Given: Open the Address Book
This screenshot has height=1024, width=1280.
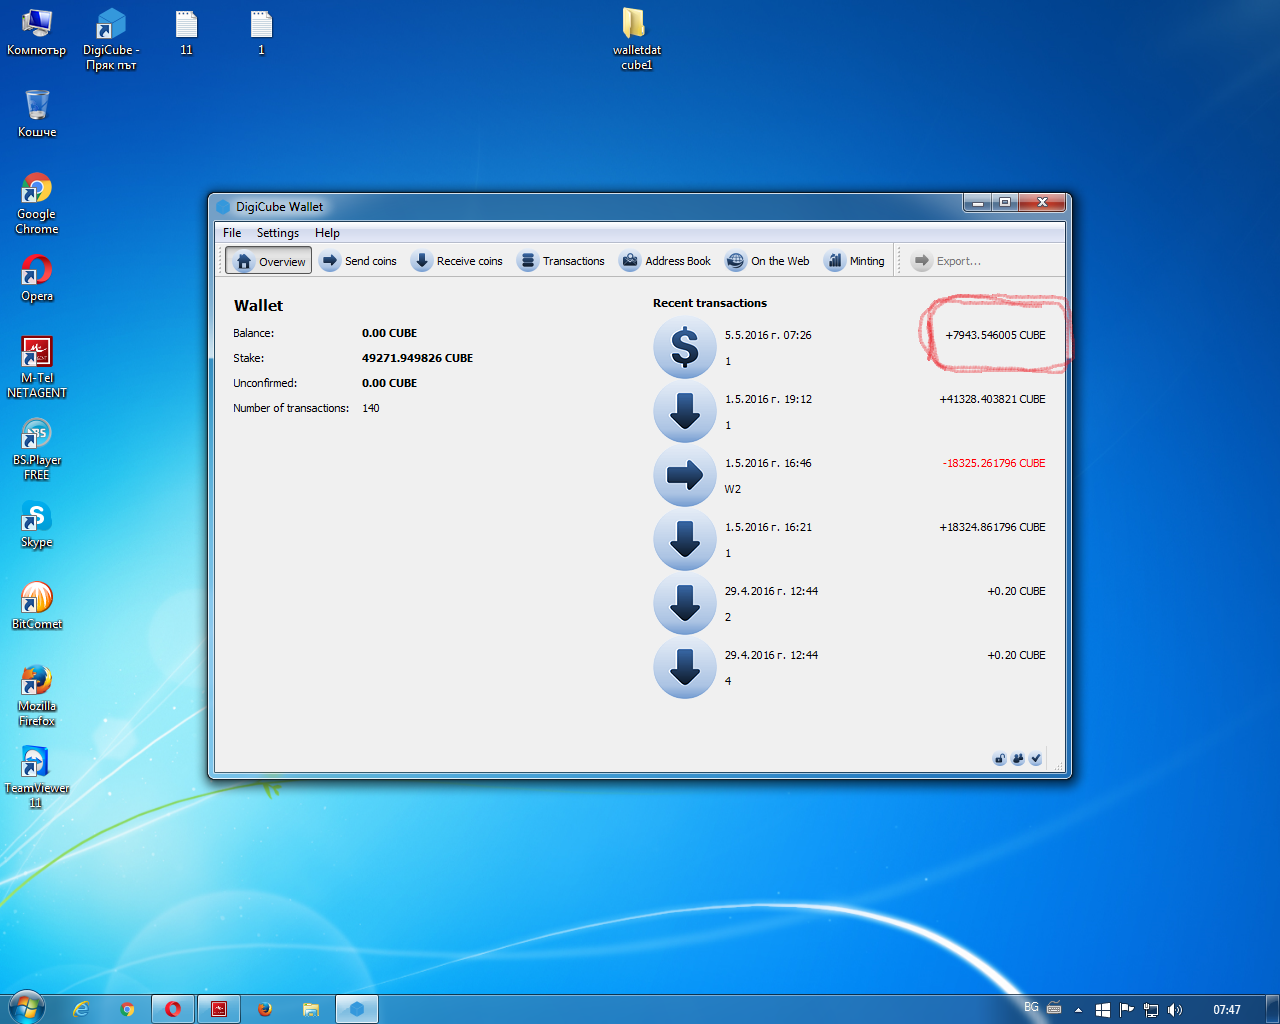Looking at the screenshot, I should (x=666, y=261).
